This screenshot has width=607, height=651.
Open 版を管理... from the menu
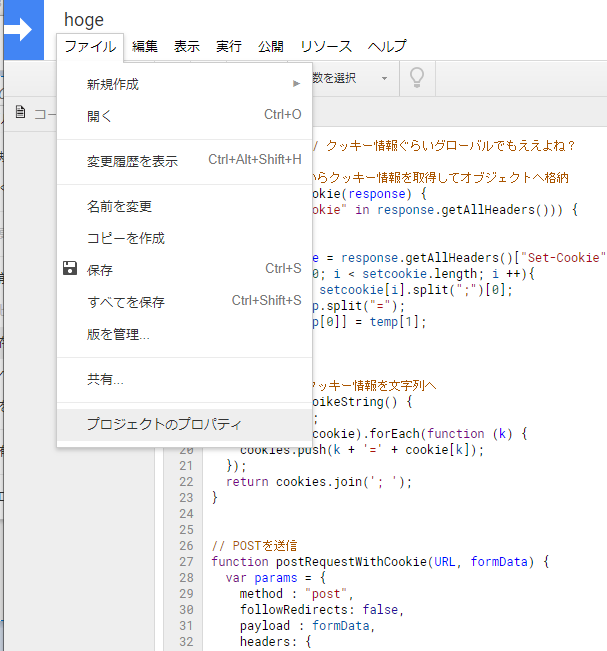pos(184,334)
